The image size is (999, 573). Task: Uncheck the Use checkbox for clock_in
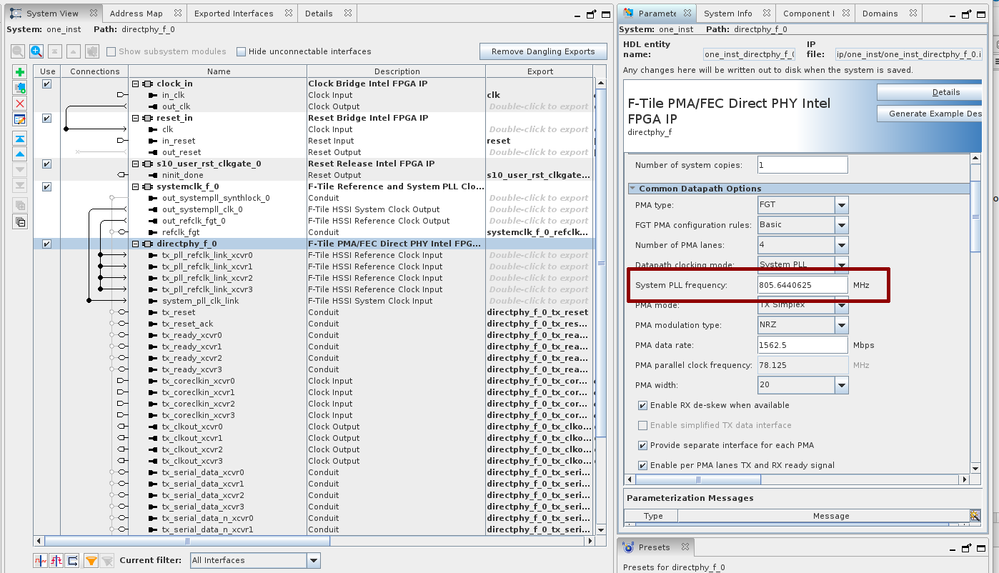pyautogui.click(x=47, y=84)
